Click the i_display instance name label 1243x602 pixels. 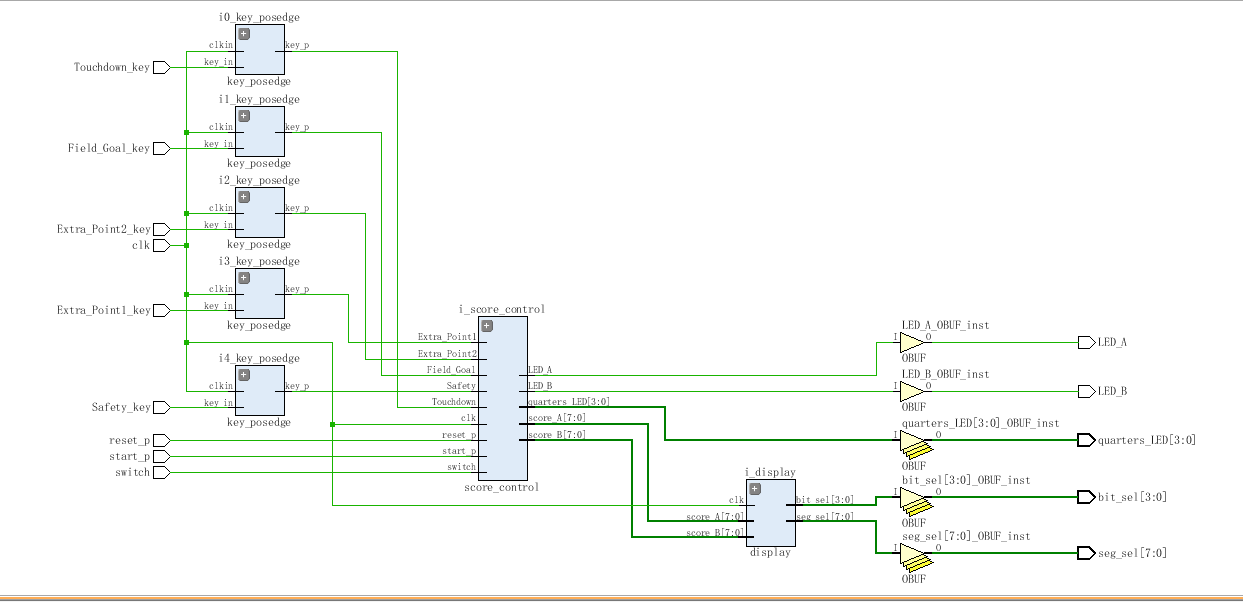tap(770, 472)
